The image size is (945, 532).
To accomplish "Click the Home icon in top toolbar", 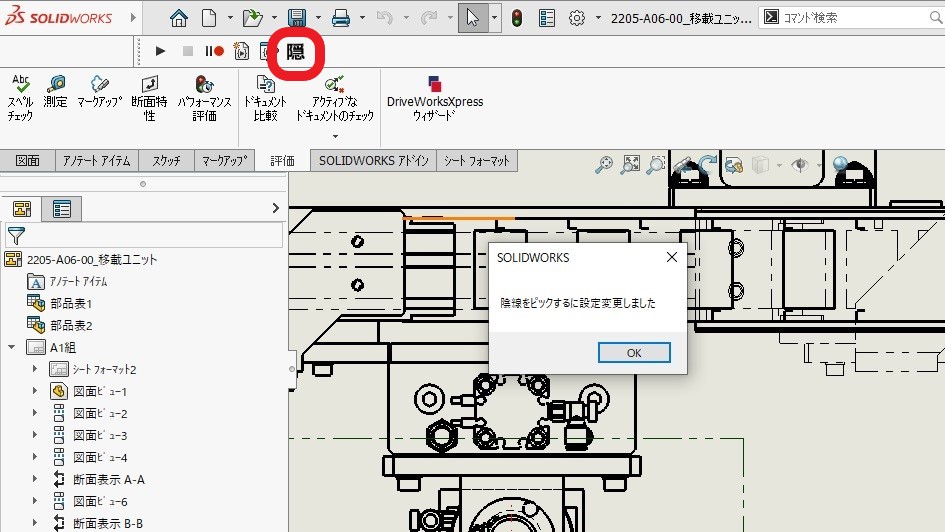I will tap(178, 18).
